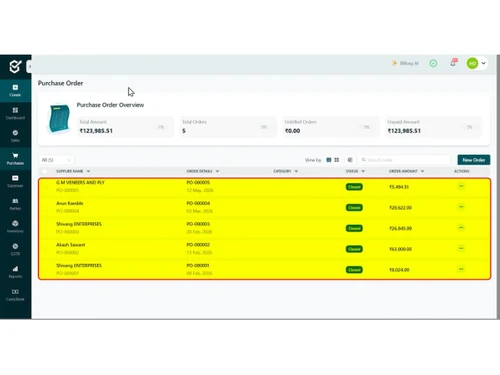Open actions menu for Arun Kamble order
The width and height of the screenshot is (500, 375).
pyautogui.click(x=461, y=207)
